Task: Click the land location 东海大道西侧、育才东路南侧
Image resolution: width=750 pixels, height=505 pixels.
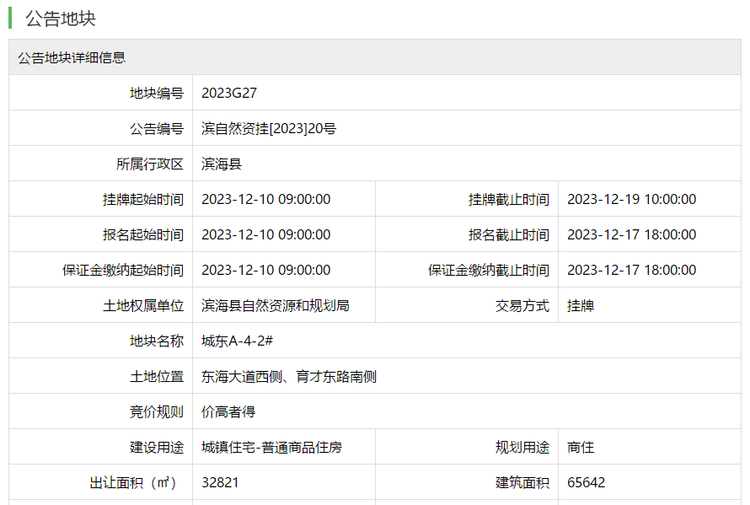Action: tap(289, 377)
